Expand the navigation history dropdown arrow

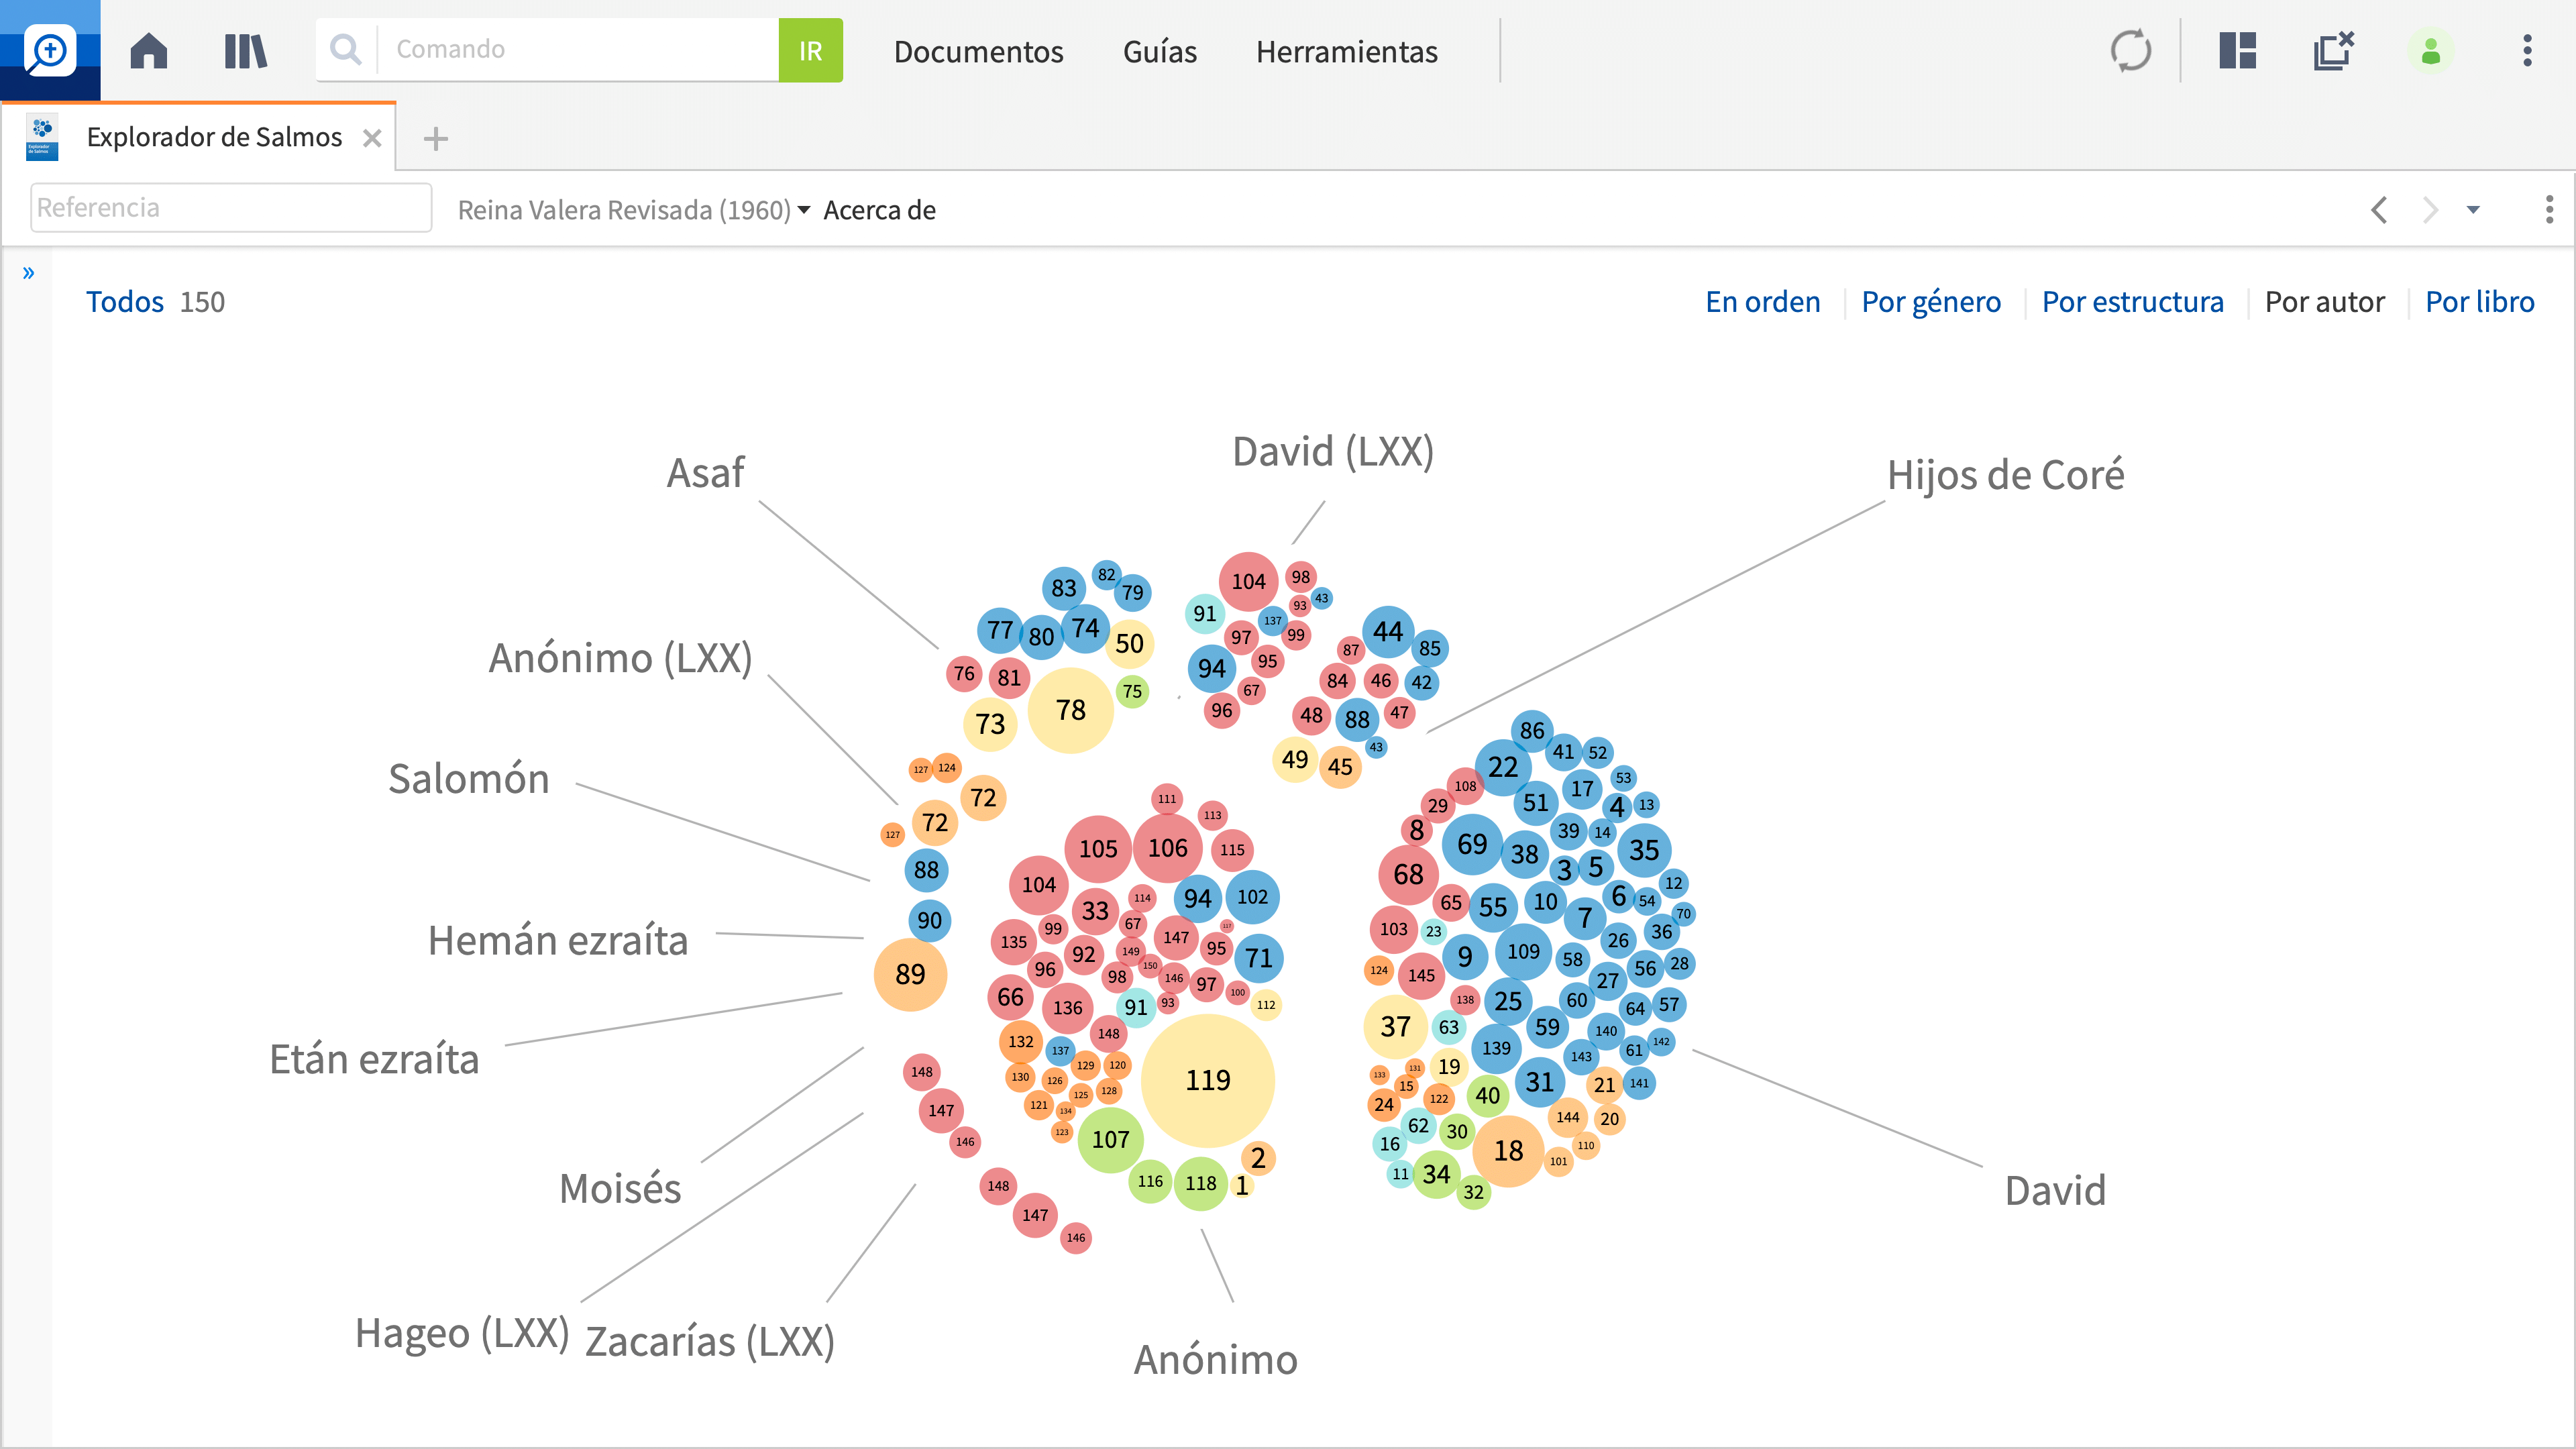point(2473,210)
